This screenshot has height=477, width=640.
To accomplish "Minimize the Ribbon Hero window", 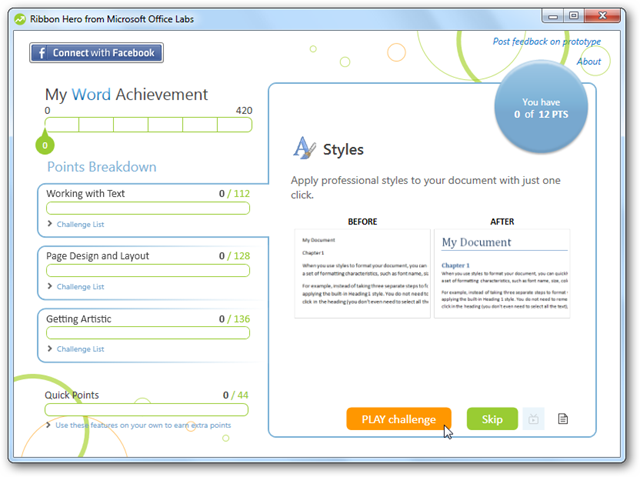I will point(553,16).
